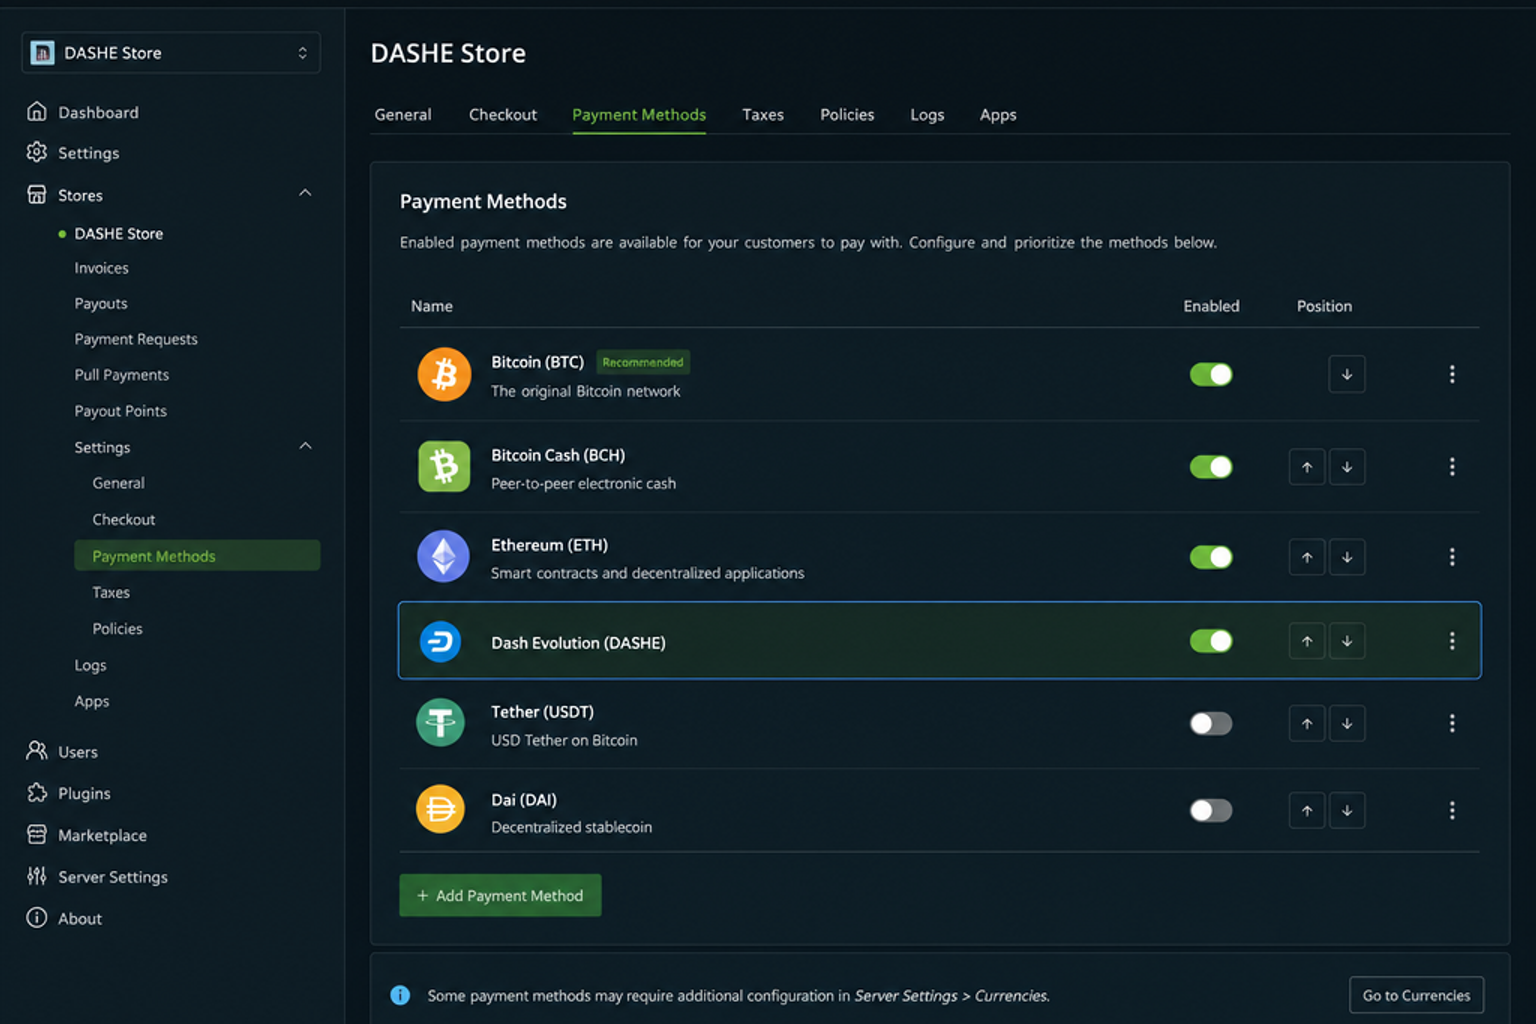Move Dash Evolution up with arrow
Viewport: 1536px width, 1024px height.
point(1307,641)
